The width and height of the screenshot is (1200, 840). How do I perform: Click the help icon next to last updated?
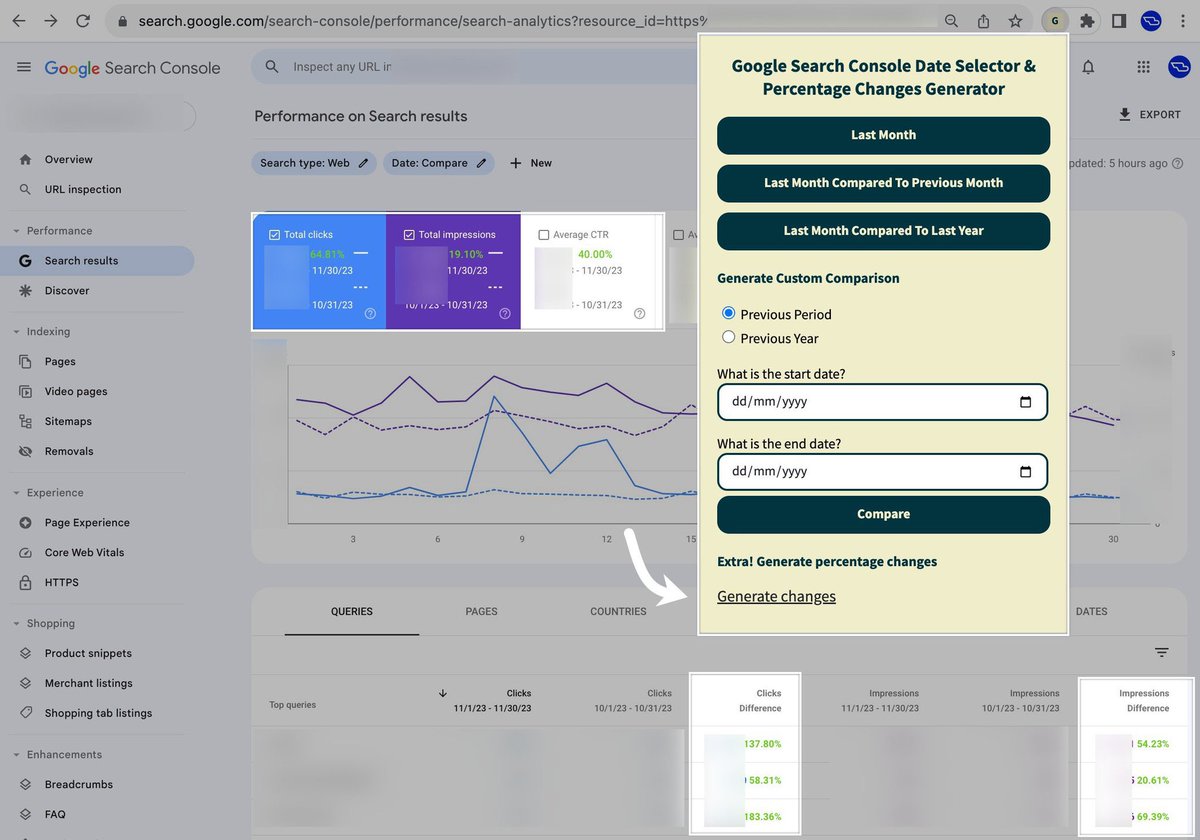tap(1177, 163)
